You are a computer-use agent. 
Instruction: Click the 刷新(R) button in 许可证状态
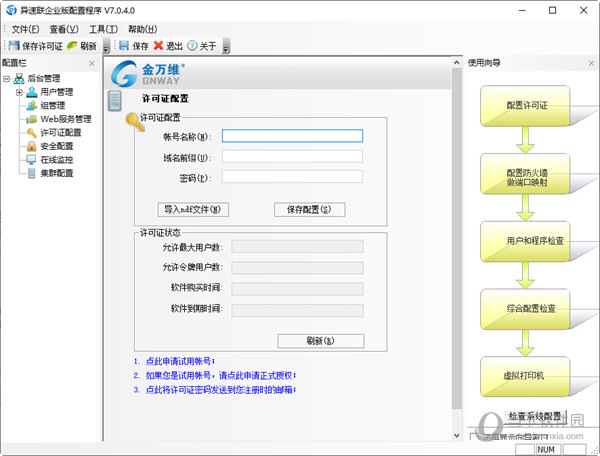321,341
